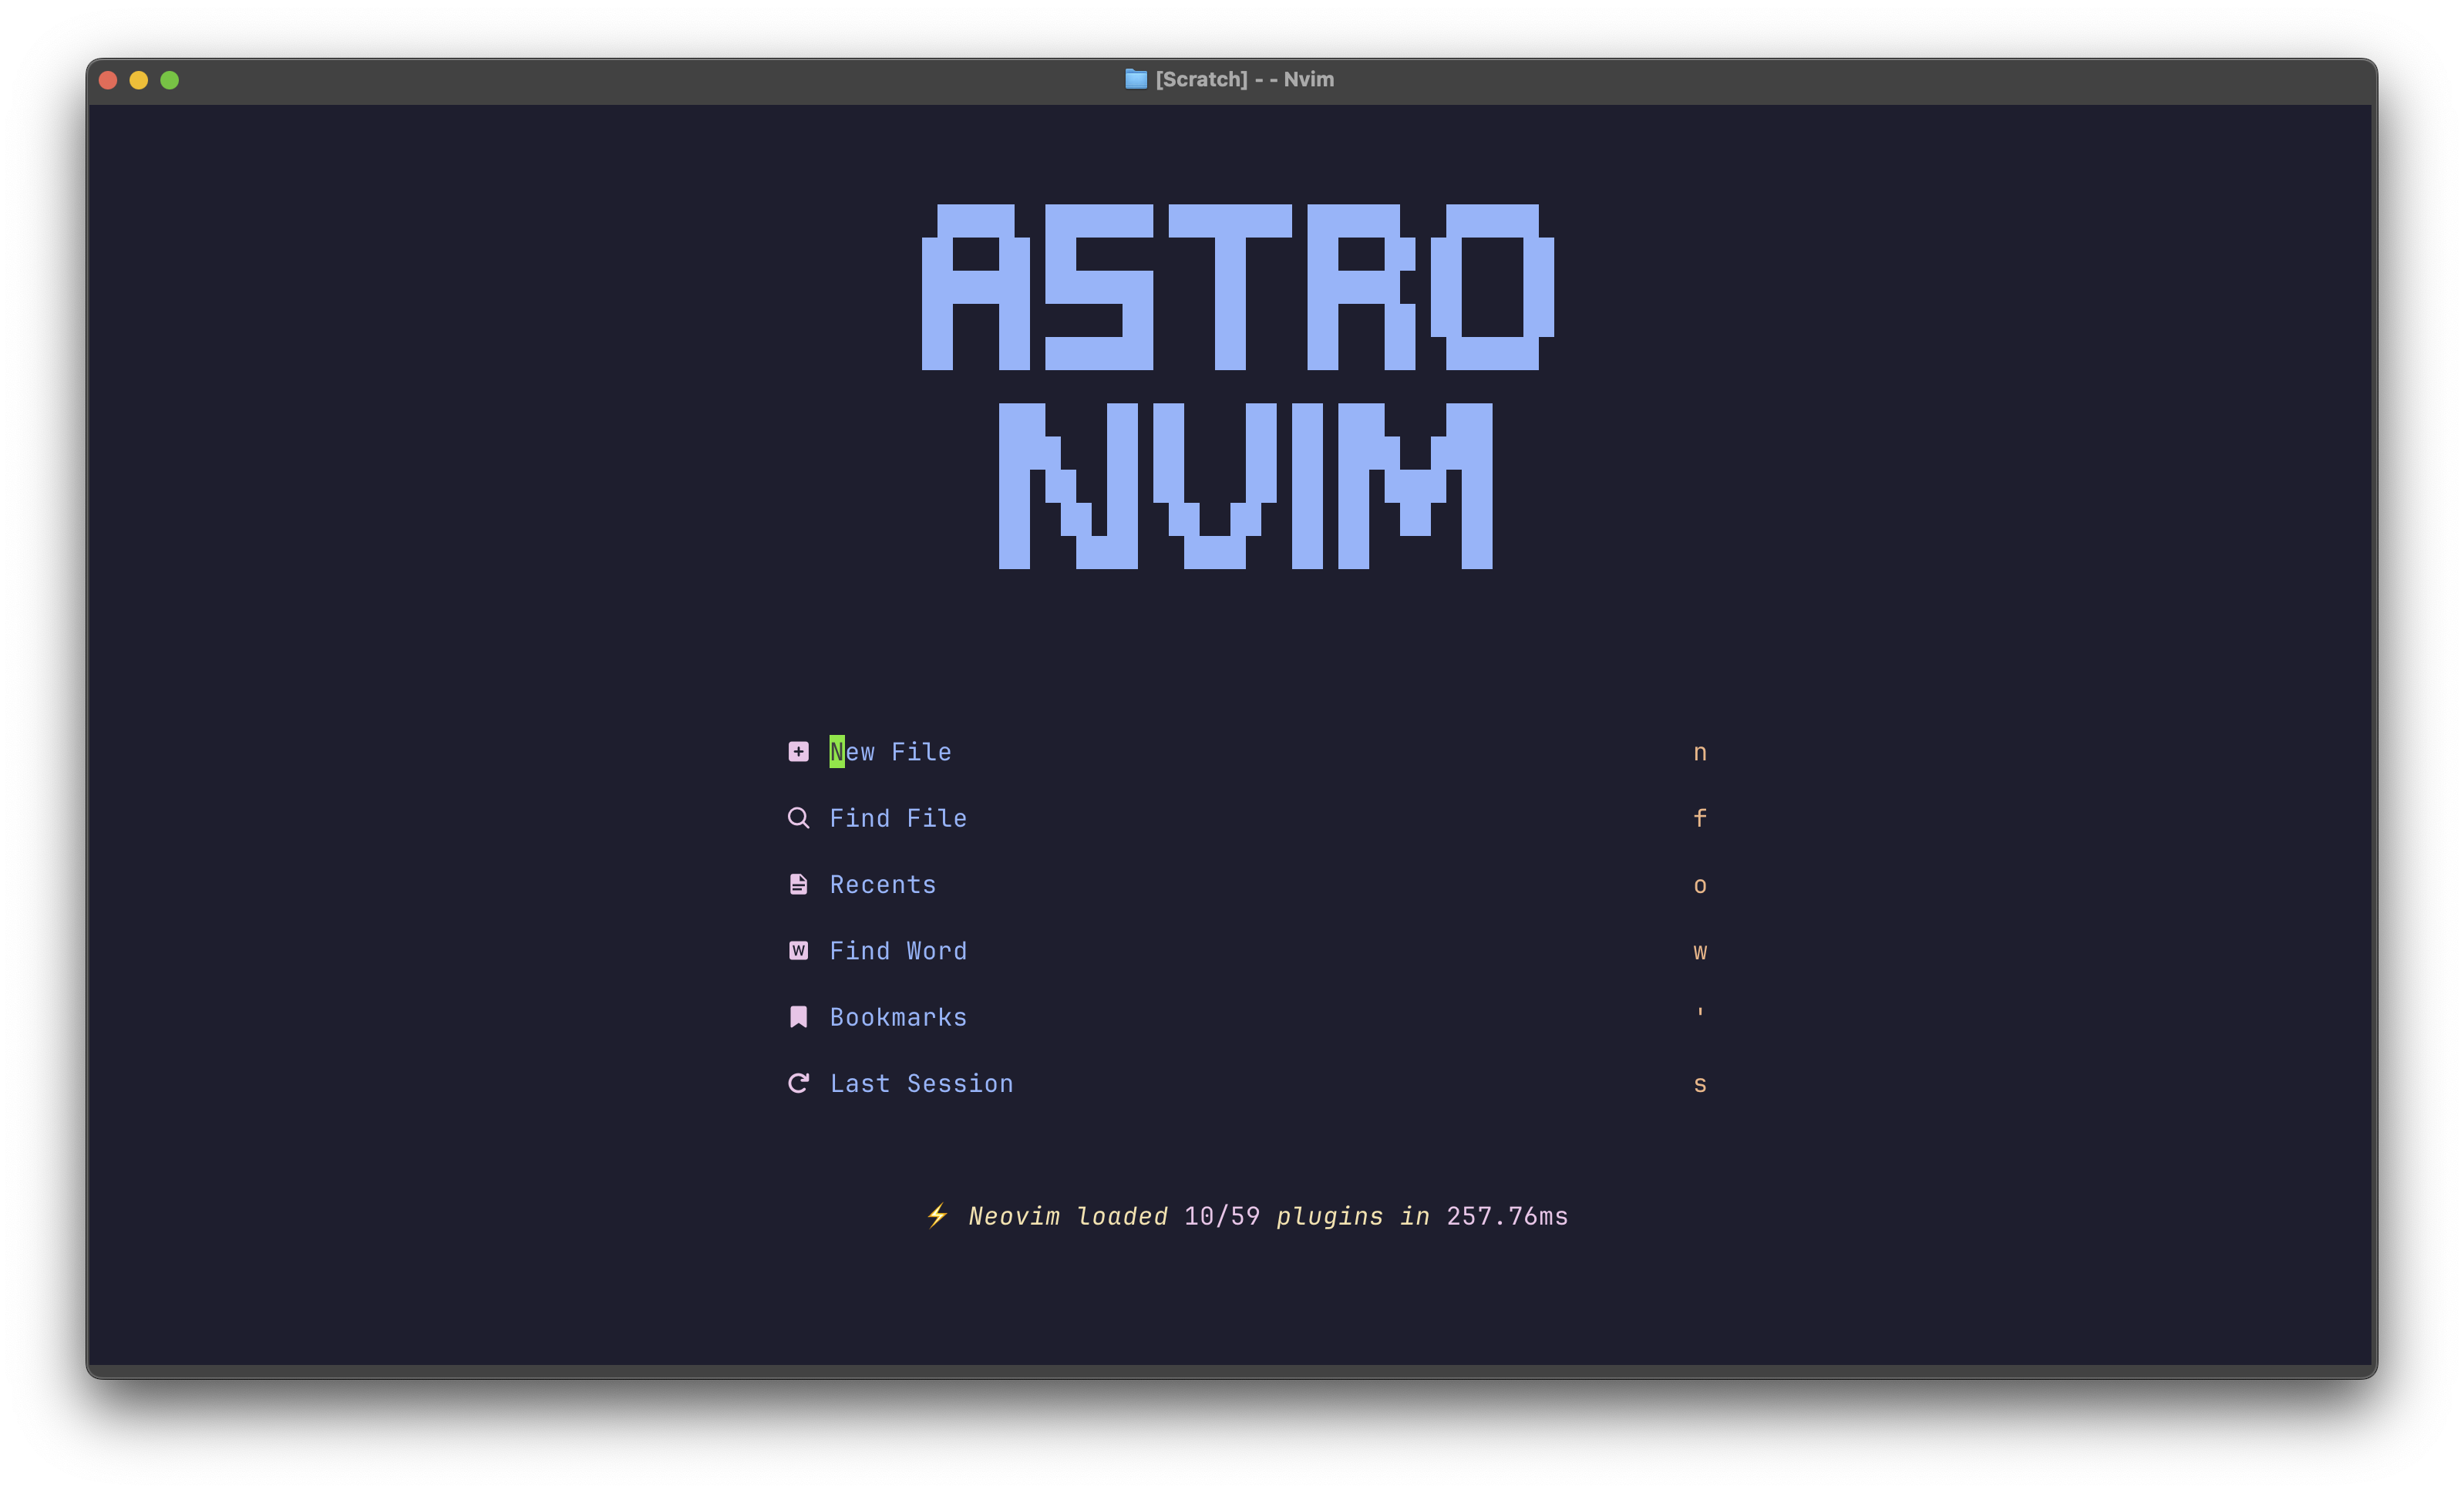Open the Recents list
The width and height of the screenshot is (2464, 1493).
(x=882, y=883)
